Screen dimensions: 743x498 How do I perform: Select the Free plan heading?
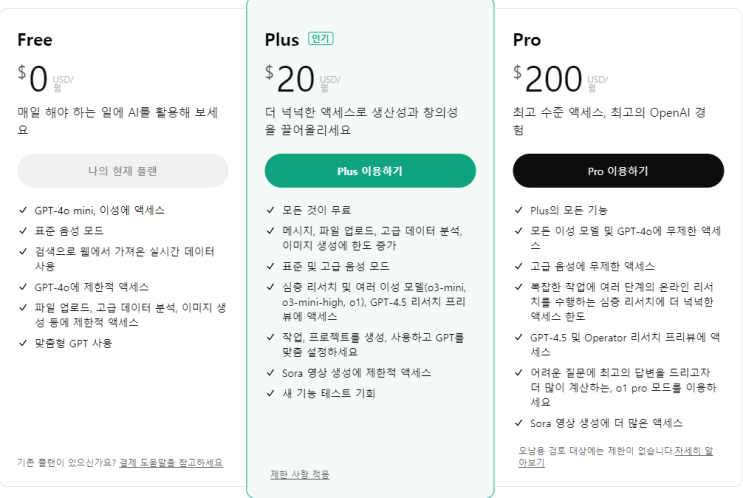point(35,40)
